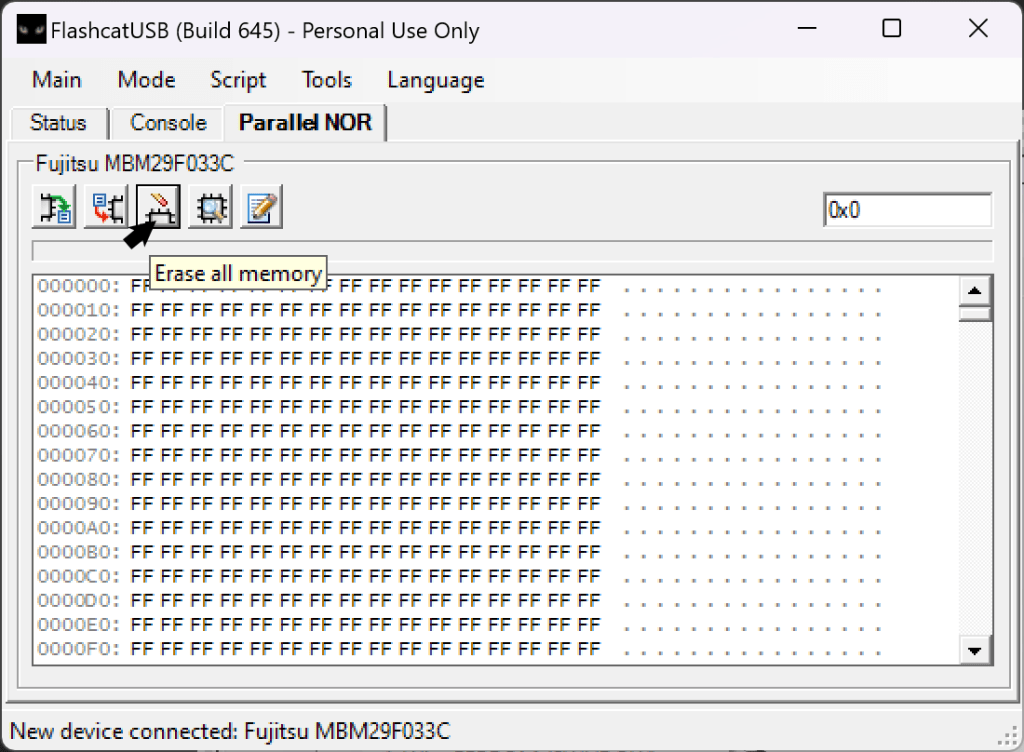The image size is (1024, 752).
Task: Open the Main menu
Action: pos(57,80)
